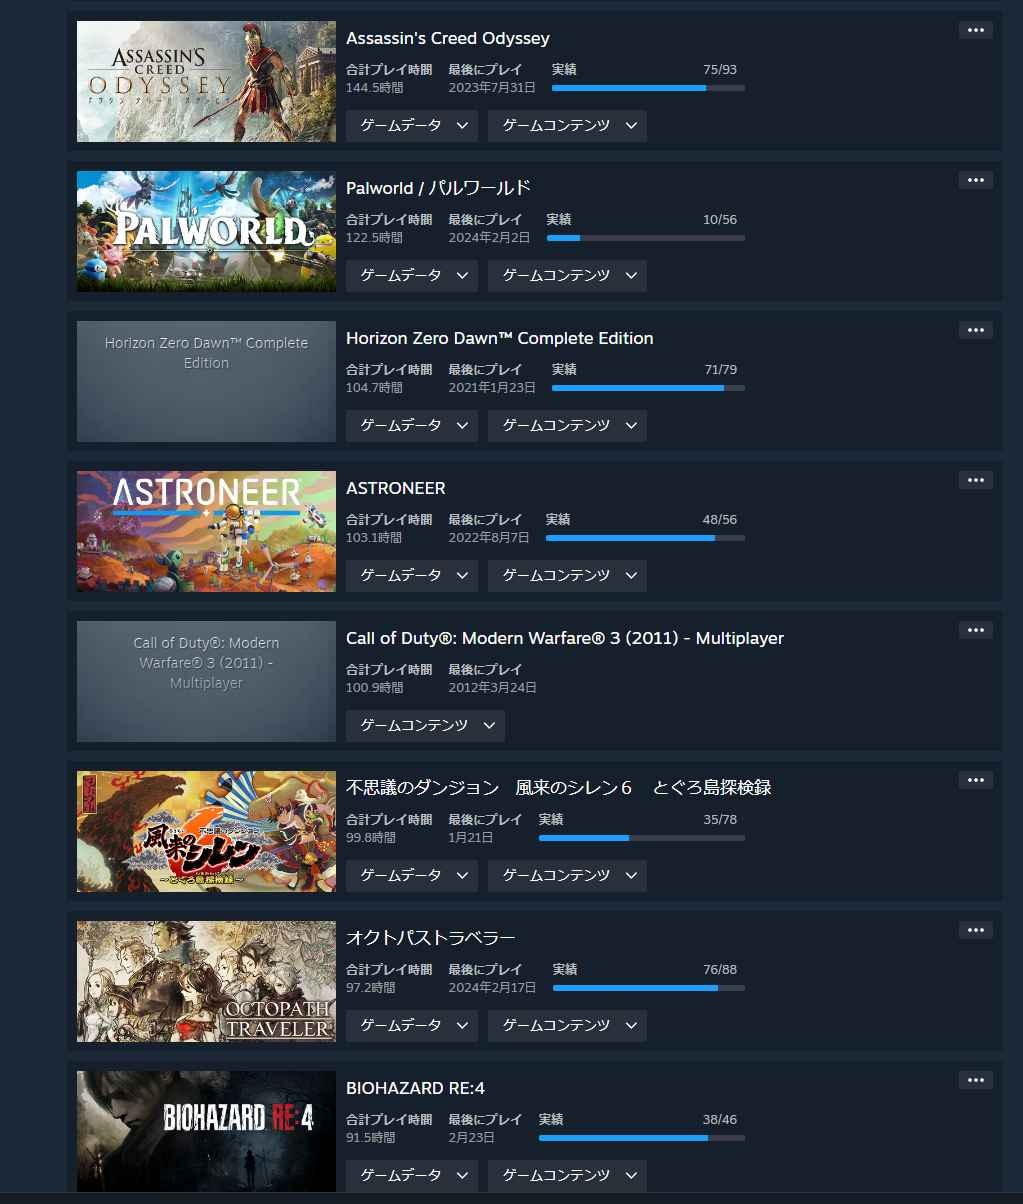The image size is (1023, 1204).
Task: Expand the ゲームデータ dropdown for ASTRONEER
Action: 412,576
